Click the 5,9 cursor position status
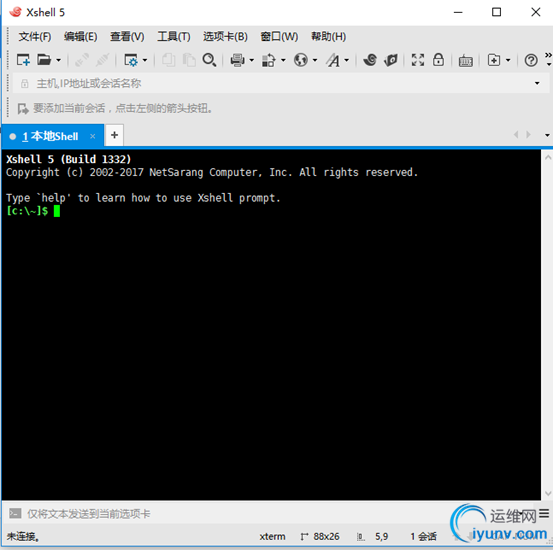 pos(381,537)
